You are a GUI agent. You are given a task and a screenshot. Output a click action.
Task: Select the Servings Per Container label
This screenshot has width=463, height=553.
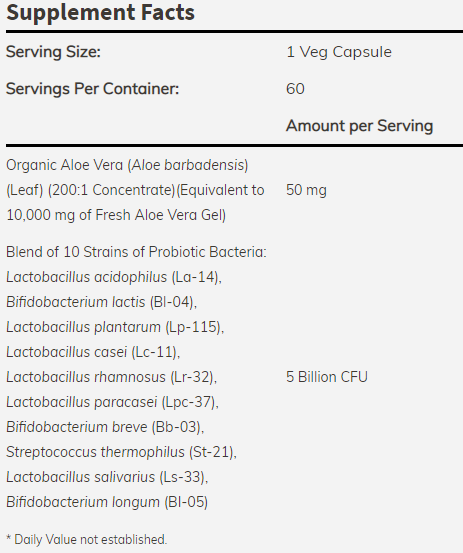92,89
